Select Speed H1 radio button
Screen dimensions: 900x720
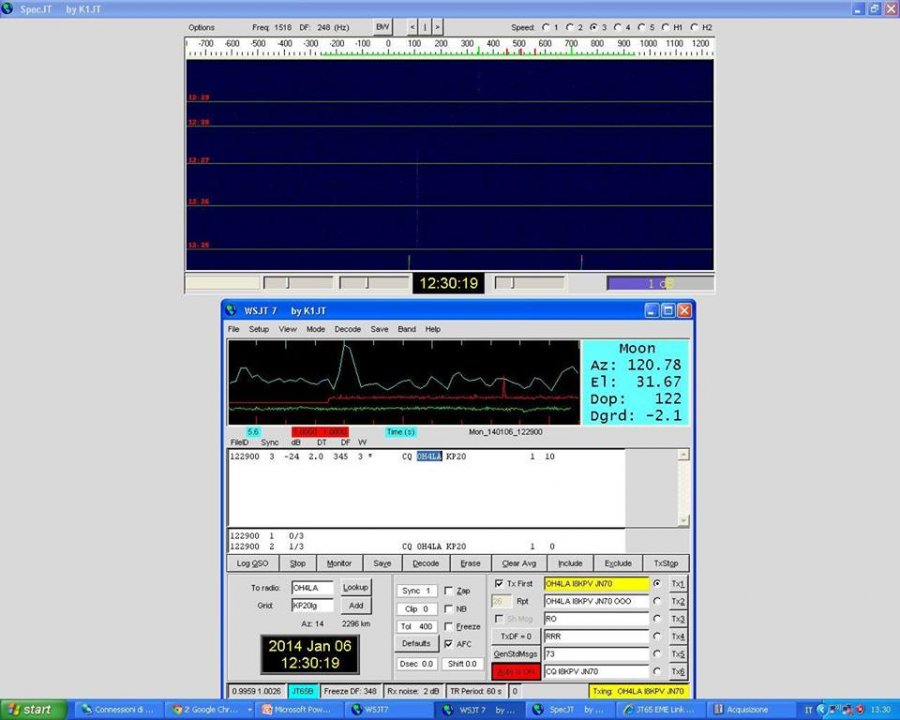coord(666,27)
